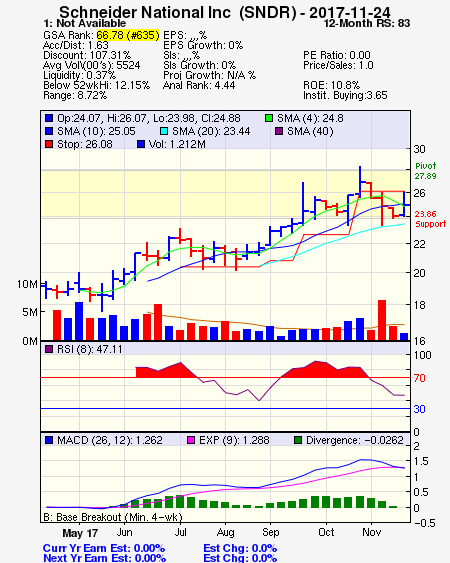Click the blue Op/Hi/Lo/Cl legend swatch
This screenshot has height=563, width=450.
pyautogui.click(x=49, y=118)
